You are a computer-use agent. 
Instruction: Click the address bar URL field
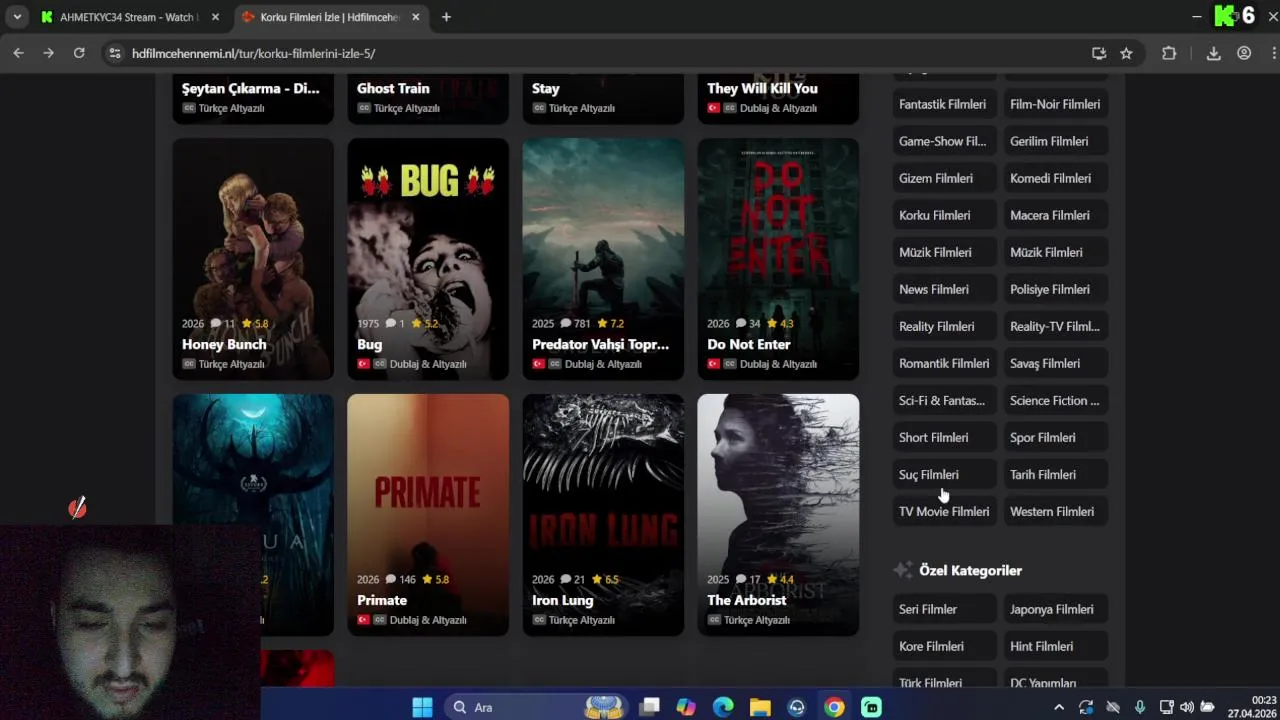pyautogui.click(x=600, y=53)
